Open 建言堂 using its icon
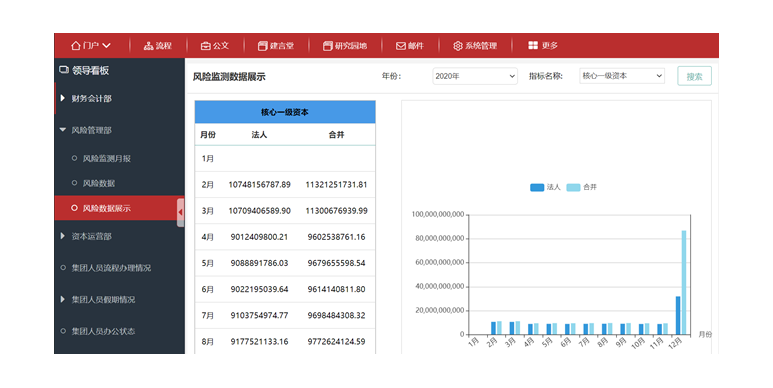The image size is (773, 388). [262, 46]
